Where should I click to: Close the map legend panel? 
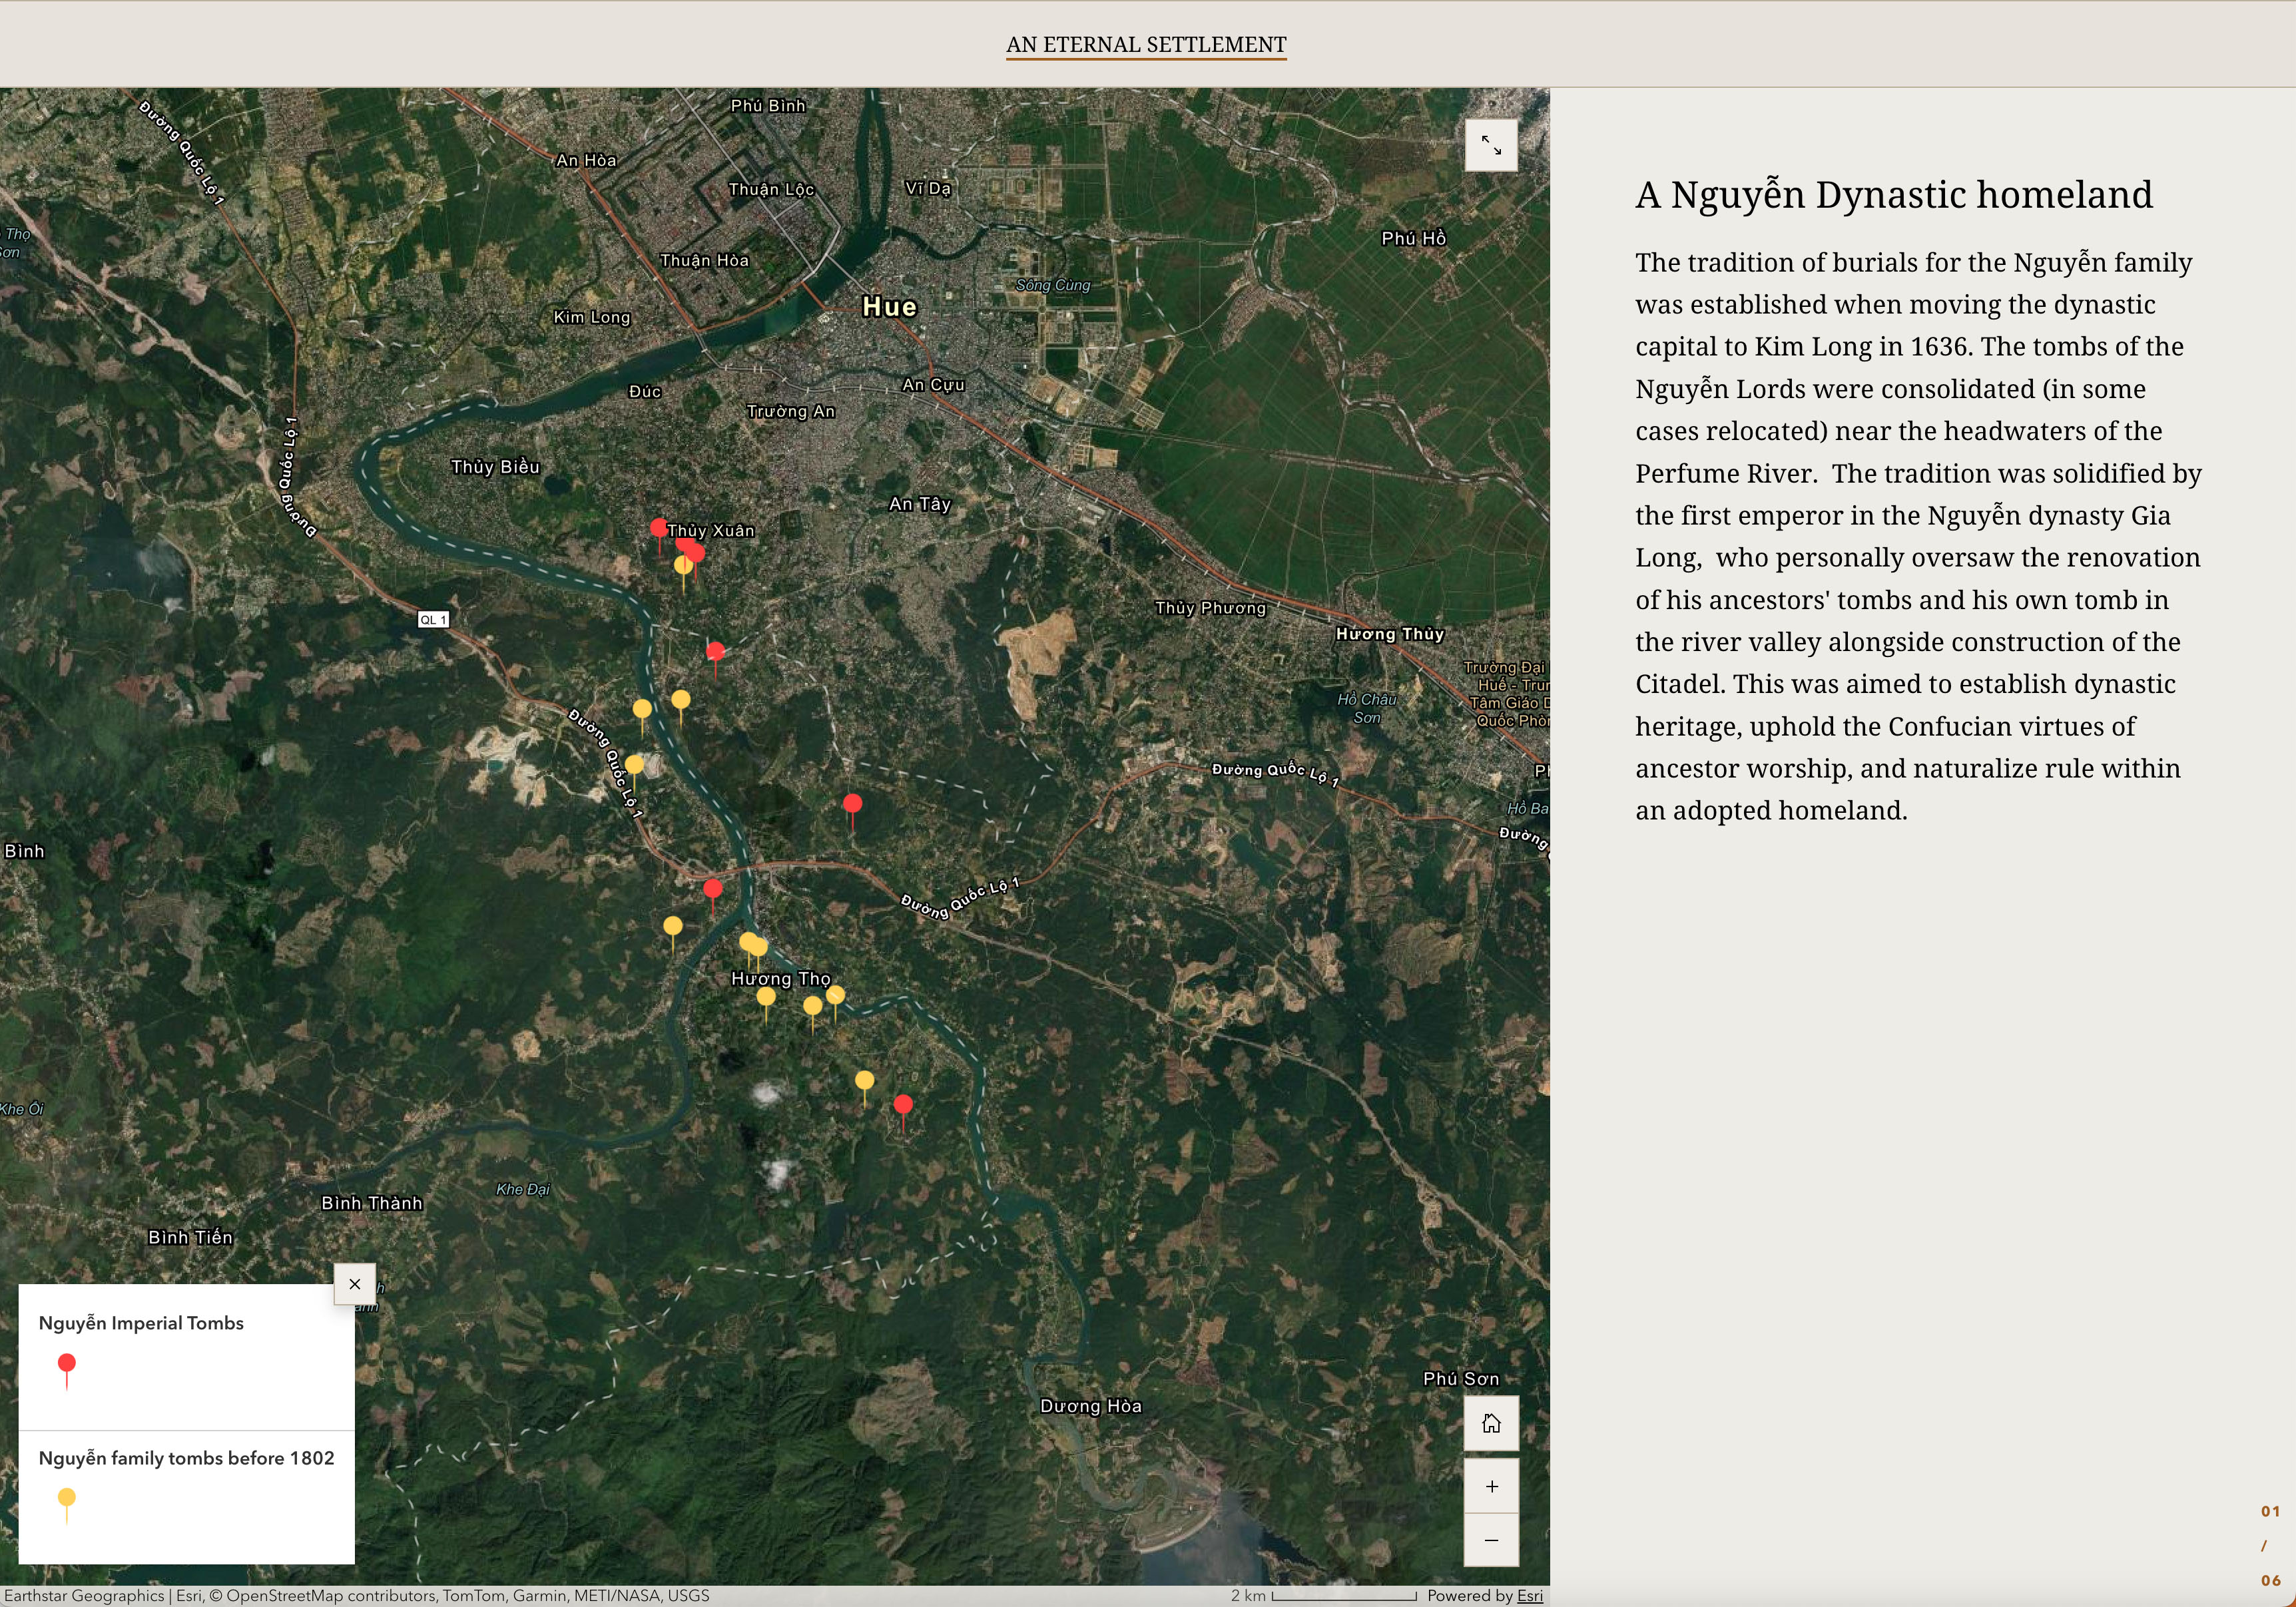(x=355, y=1284)
